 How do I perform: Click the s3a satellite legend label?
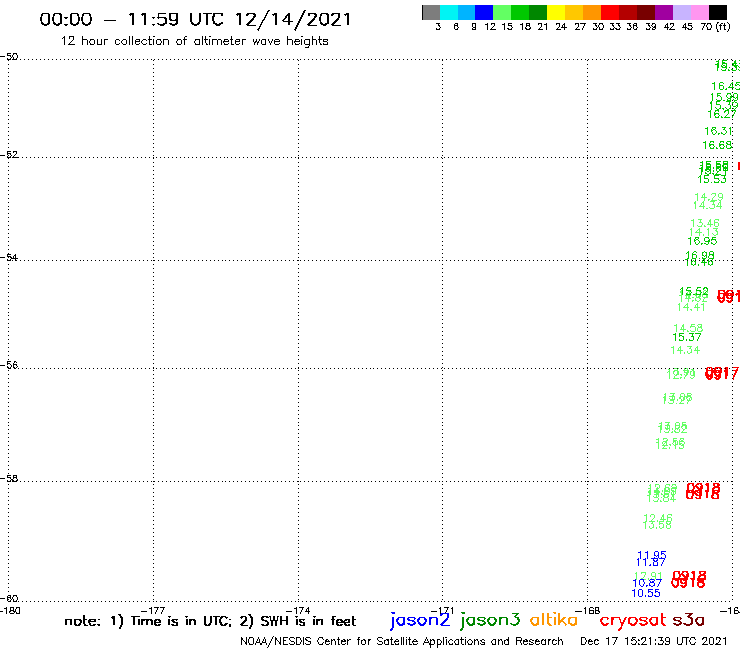688,620
